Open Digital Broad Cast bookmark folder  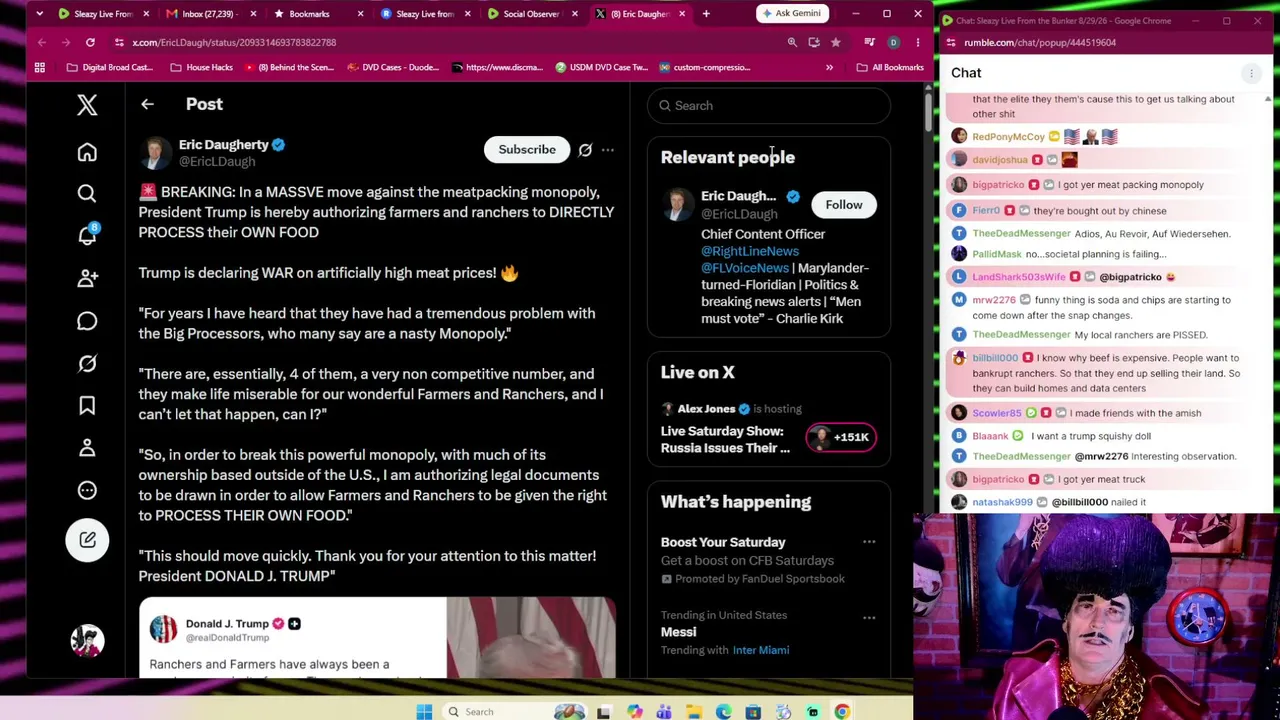pos(110,68)
